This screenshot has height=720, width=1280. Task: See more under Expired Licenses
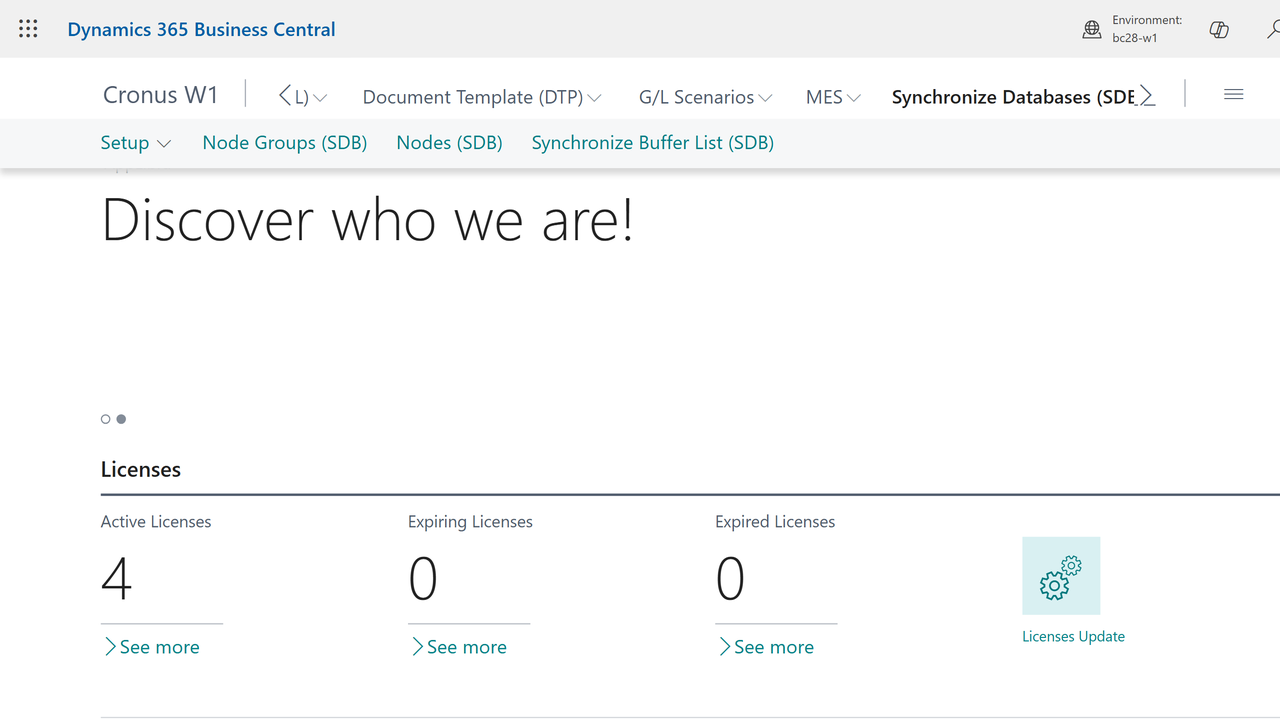pos(765,647)
